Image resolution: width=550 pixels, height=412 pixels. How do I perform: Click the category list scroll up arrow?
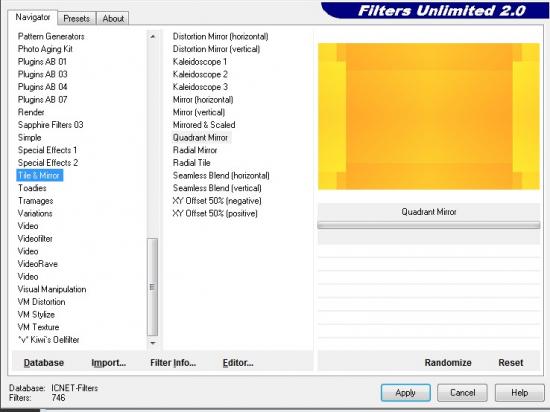(153, 36)
